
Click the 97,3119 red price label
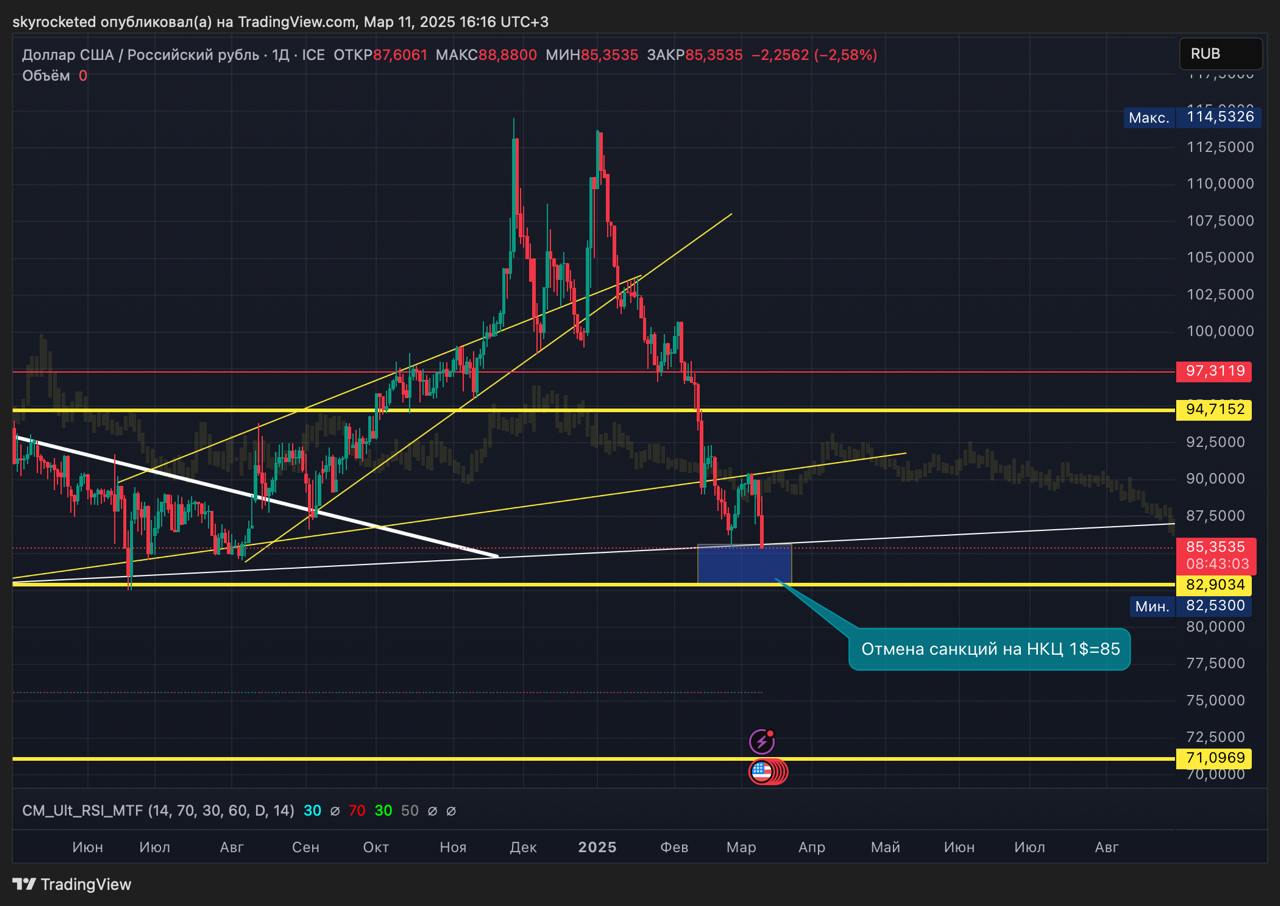pyautogui.click(x=1215, y=371)
